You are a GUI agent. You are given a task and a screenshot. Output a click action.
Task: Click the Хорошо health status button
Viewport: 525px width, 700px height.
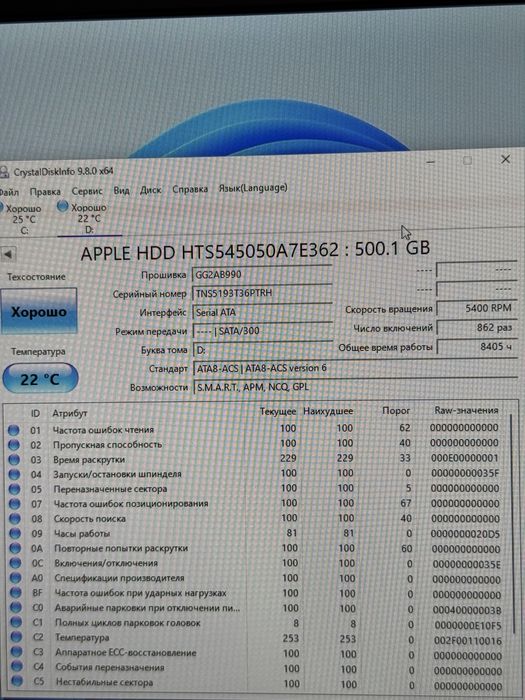point(39,311)
